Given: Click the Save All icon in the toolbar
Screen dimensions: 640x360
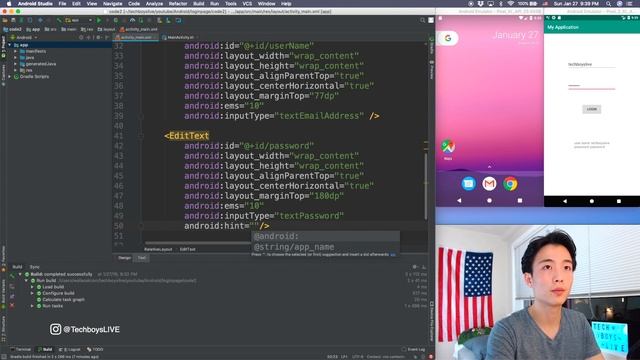Looking at the screenshot, I should pos(13,20).
